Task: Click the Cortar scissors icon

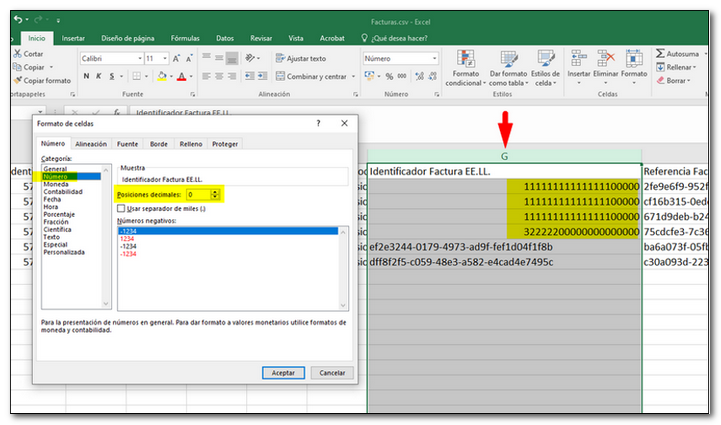Action: (15, 54)
